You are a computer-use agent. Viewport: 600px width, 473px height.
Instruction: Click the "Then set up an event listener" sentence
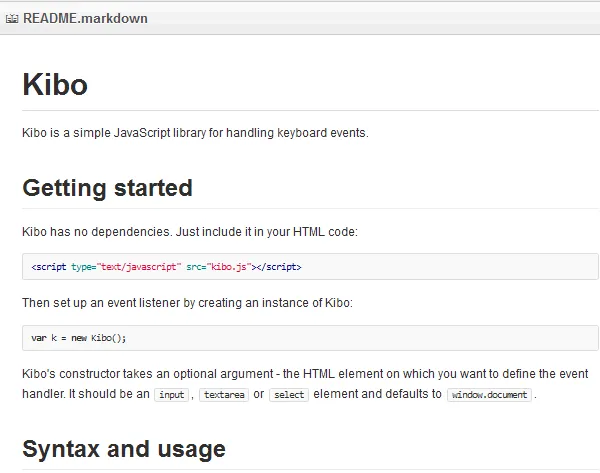(187, 303)
